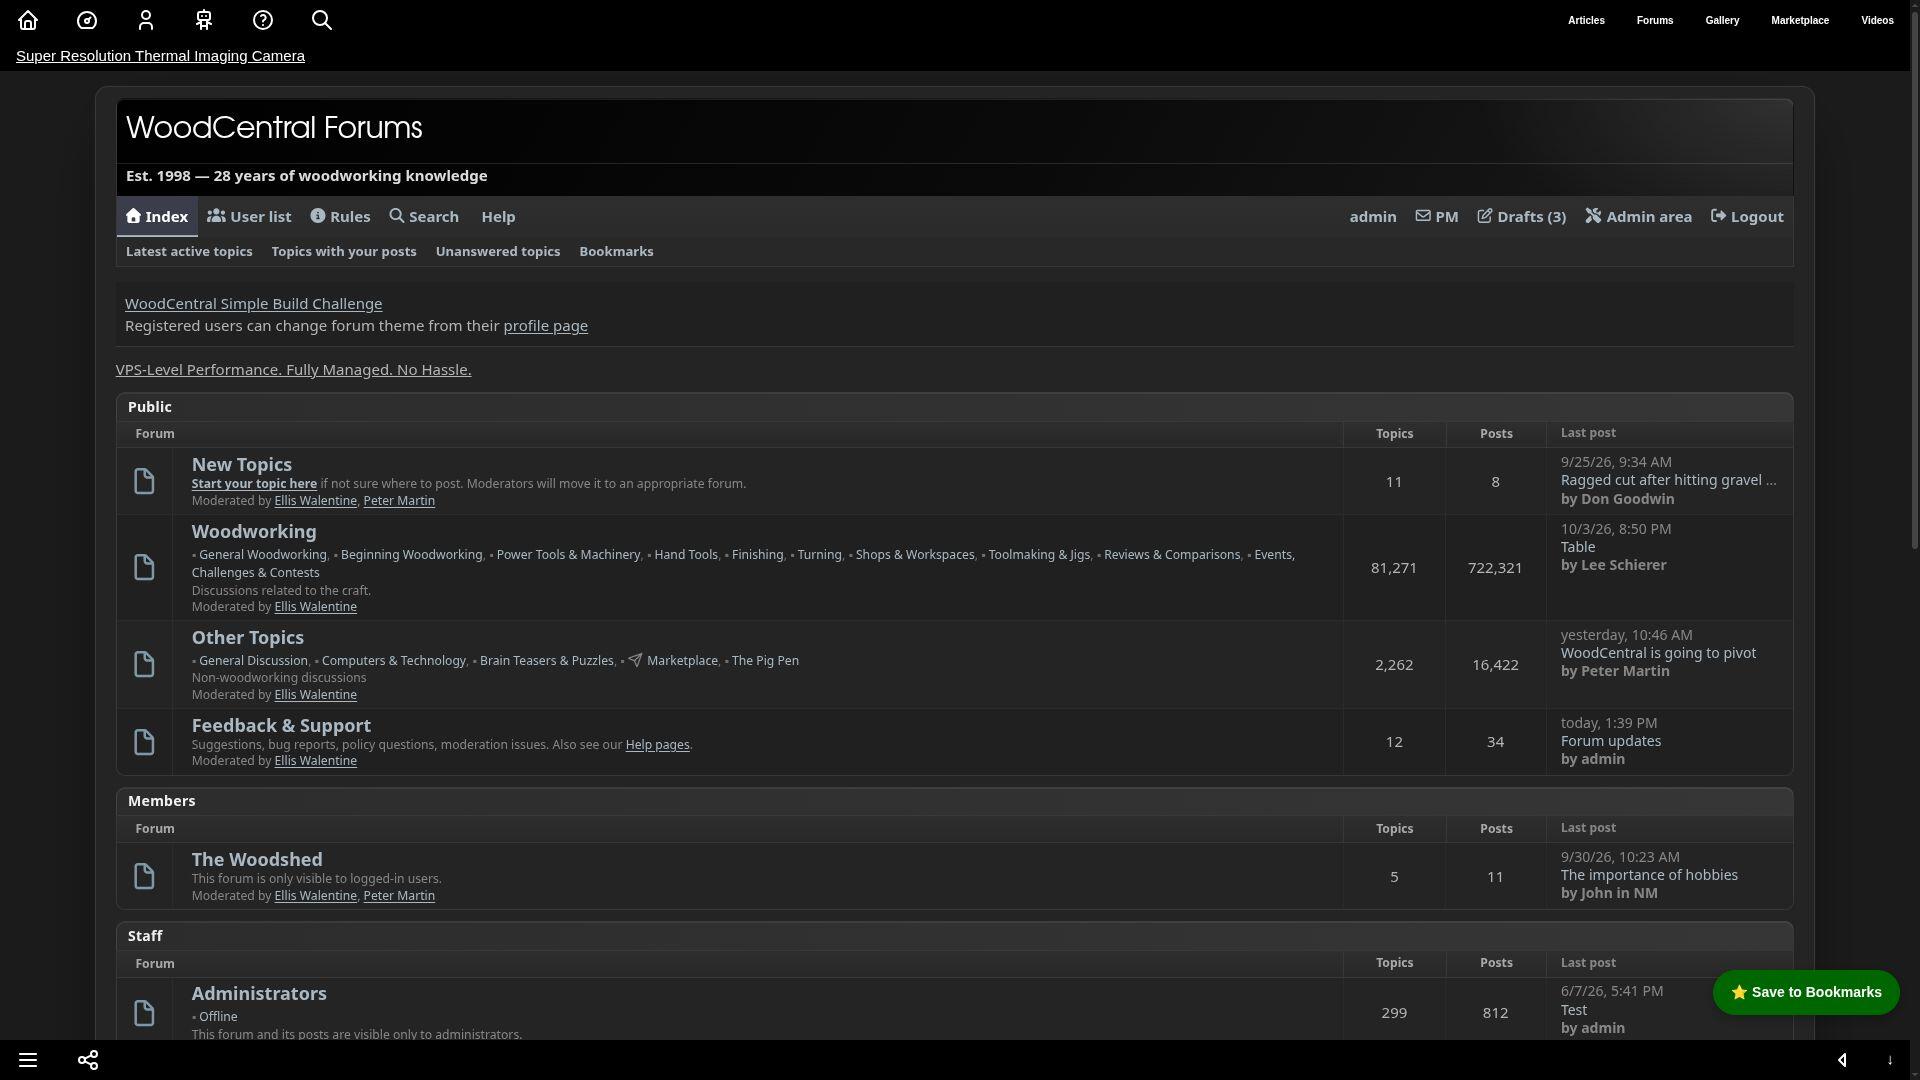
Task: Open the Marketplace subforum link
Action: click(x=682, y=661)
